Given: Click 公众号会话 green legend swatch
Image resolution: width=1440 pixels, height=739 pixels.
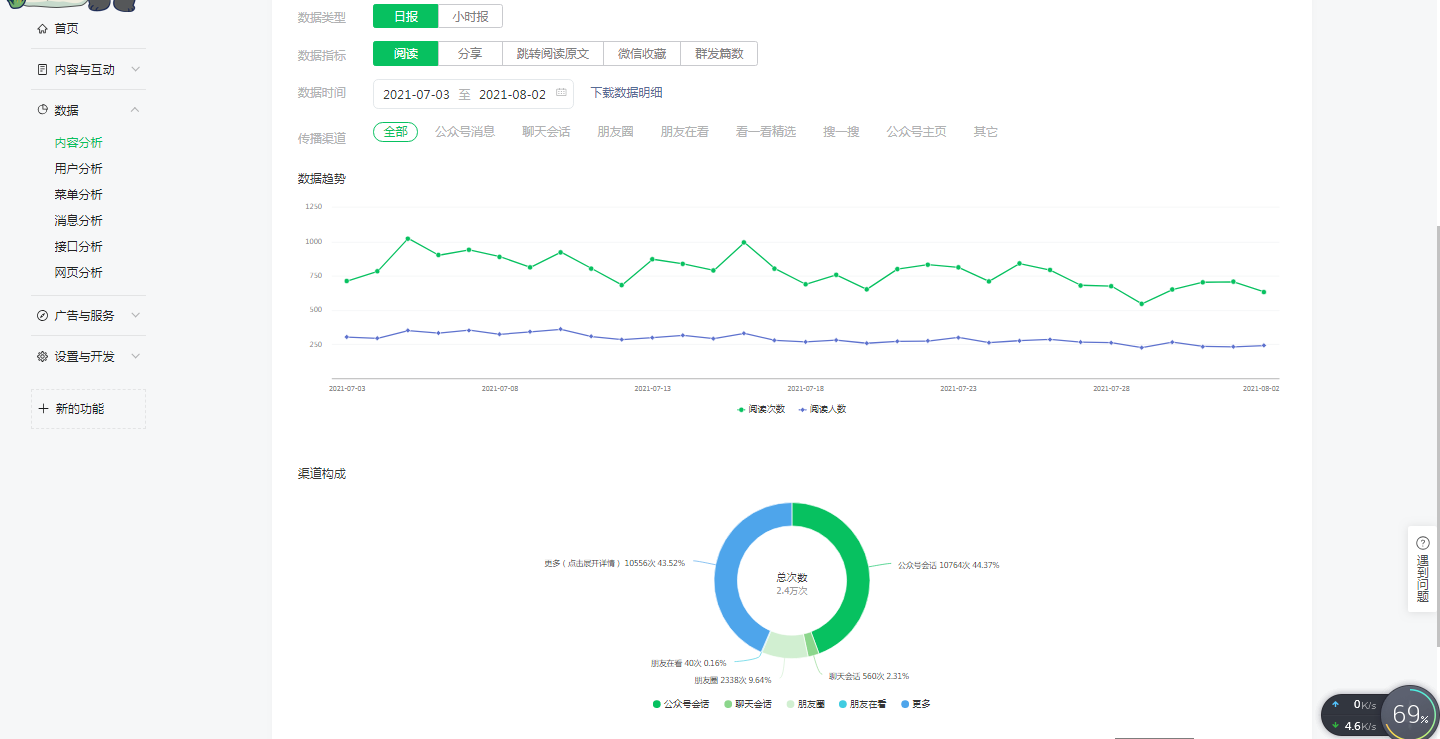Looking at the screenshot, I should pyautogui.click(x=657, y=704).
